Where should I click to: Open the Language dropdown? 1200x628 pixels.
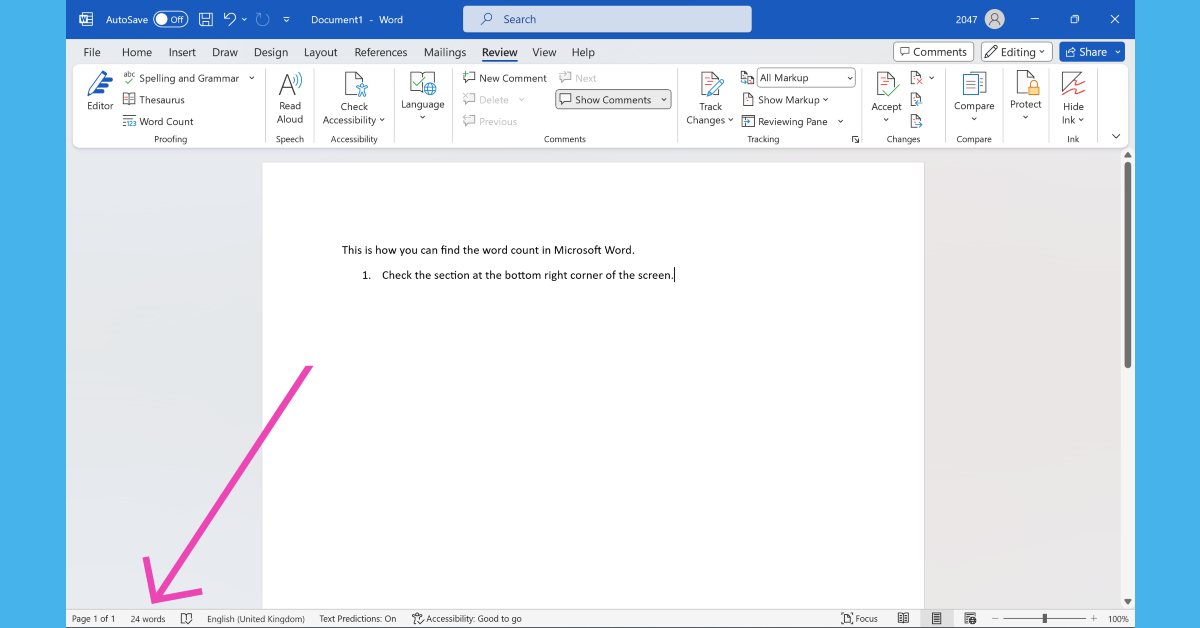[x=422, y=96]
